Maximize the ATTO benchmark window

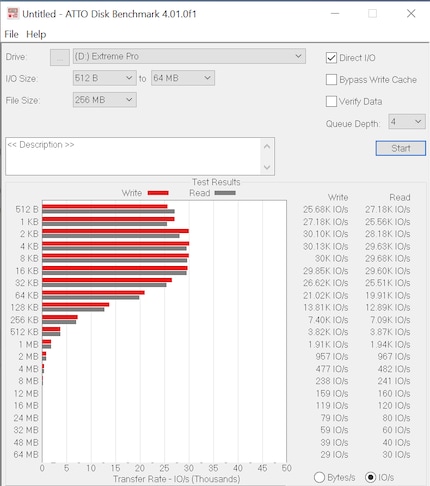372,14
